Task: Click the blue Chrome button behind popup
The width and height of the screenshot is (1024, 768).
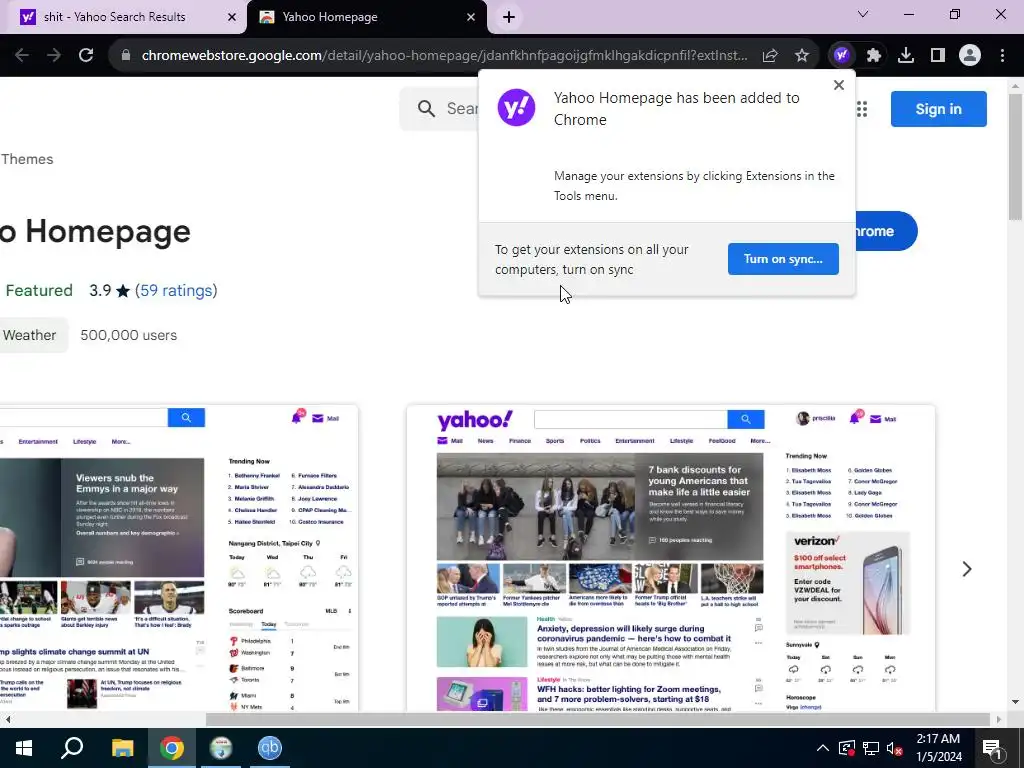Action: 886,231
